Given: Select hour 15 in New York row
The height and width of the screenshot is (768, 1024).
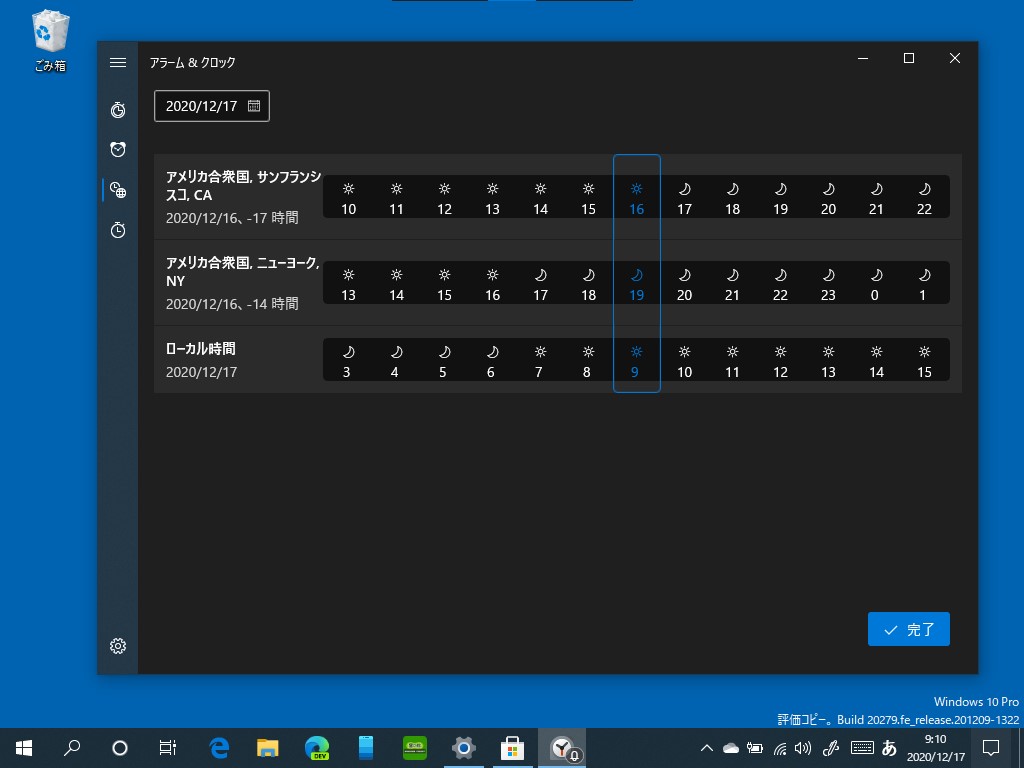Looking at the screenshot, I should [x=445, y=285].
